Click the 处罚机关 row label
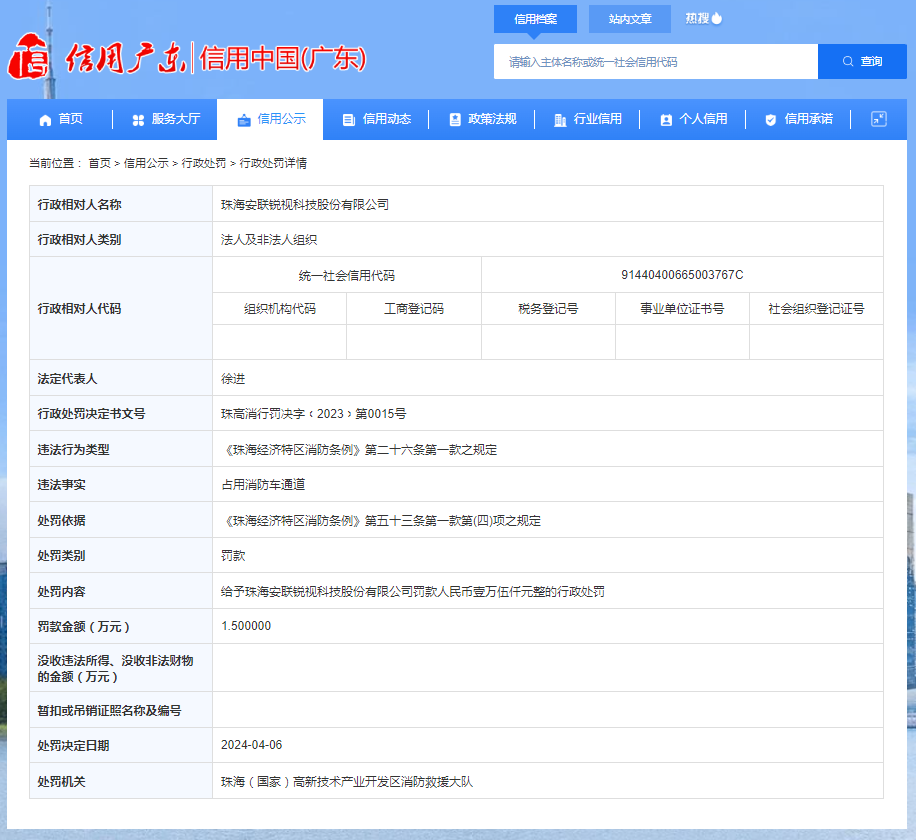Viewport: 916px width, 840px height. pos(61,781)
